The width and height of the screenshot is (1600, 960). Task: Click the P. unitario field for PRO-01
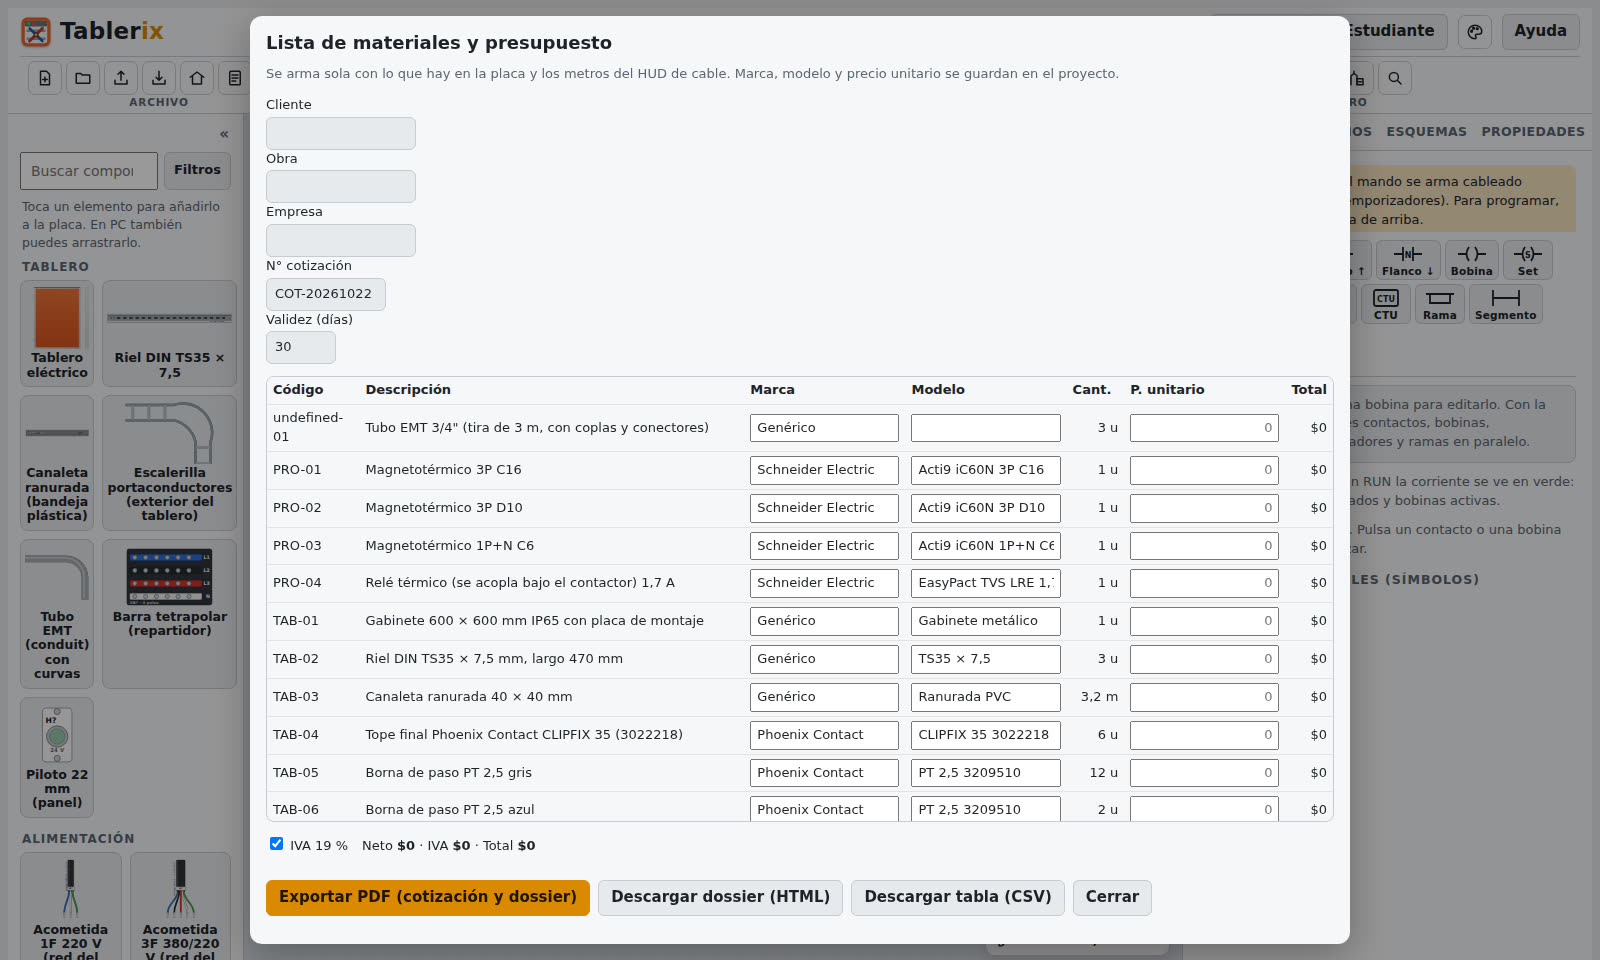(x=1204, y=470)
